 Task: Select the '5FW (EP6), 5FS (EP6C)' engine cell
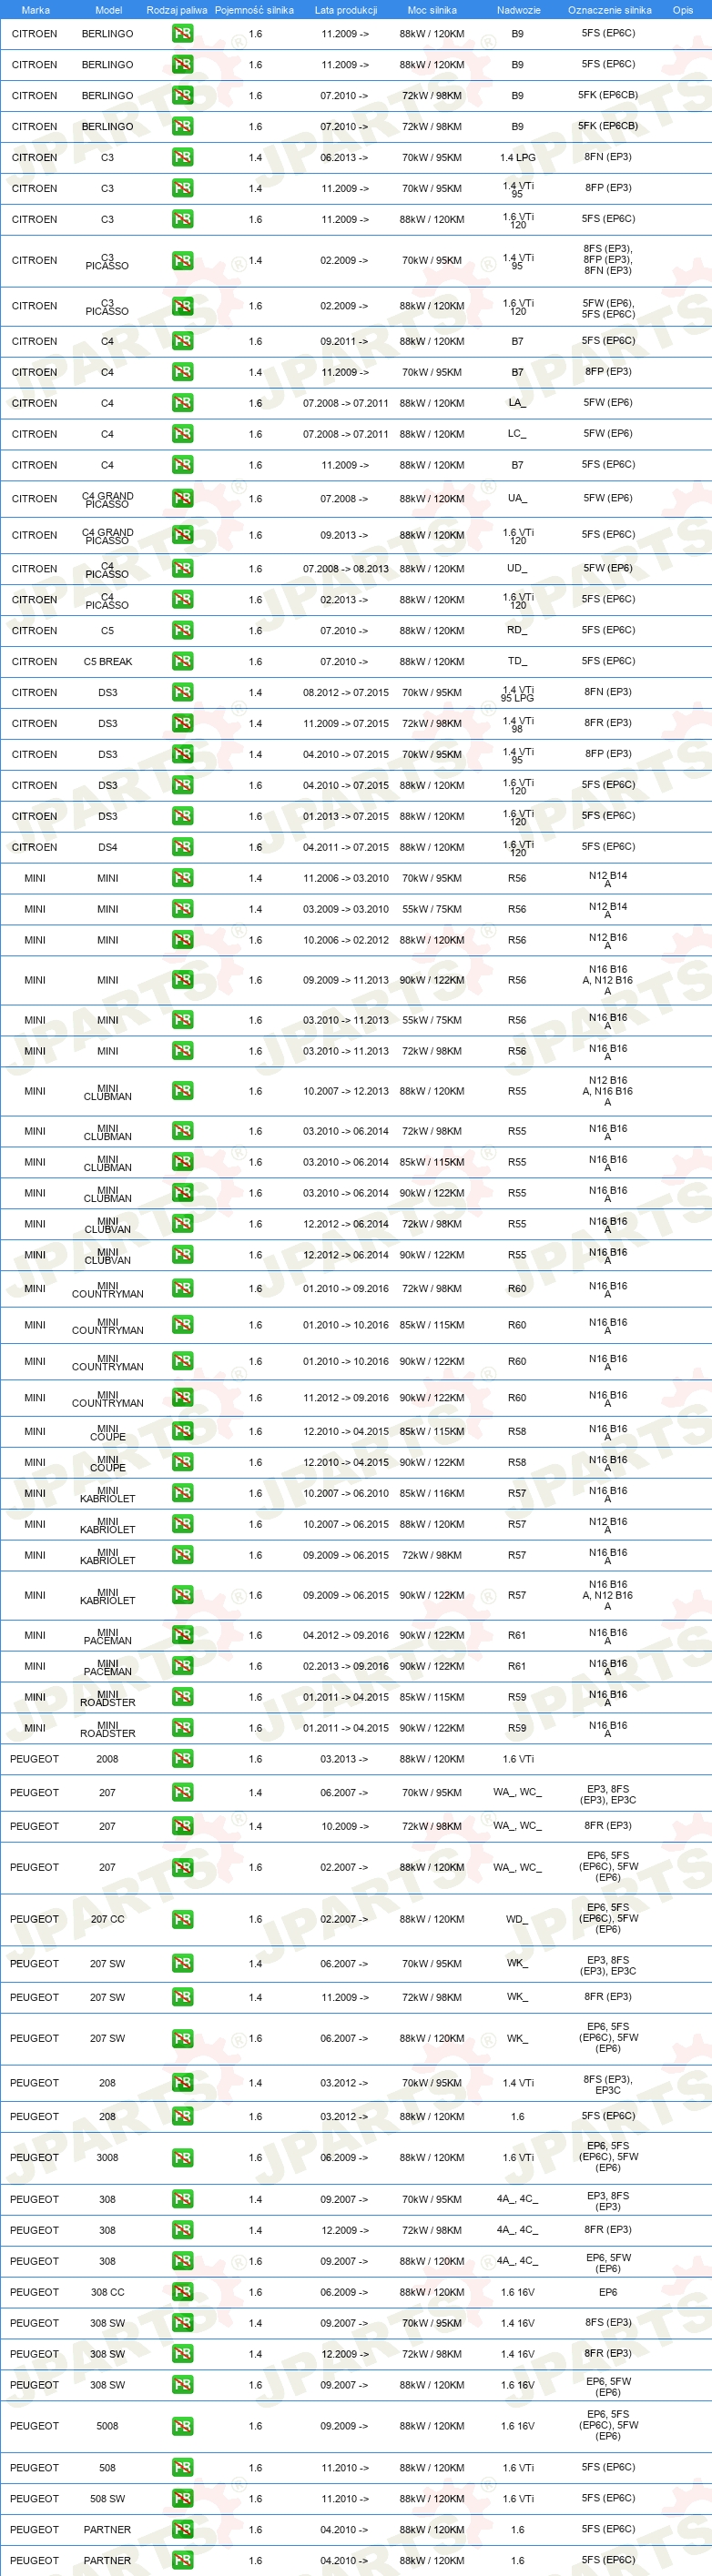(608, 309)
